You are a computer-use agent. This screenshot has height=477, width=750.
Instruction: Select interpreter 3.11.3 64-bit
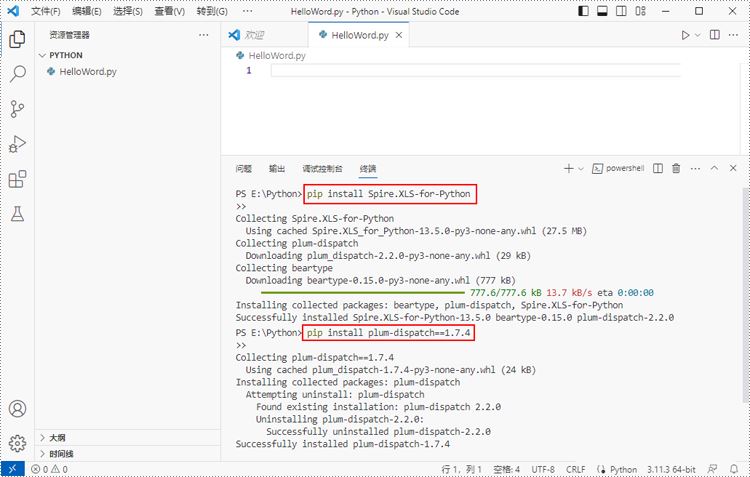point(671,469)
